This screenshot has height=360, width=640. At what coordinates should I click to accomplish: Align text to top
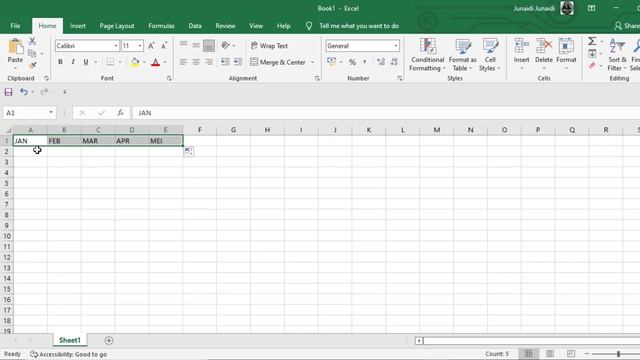coord(184,45)
